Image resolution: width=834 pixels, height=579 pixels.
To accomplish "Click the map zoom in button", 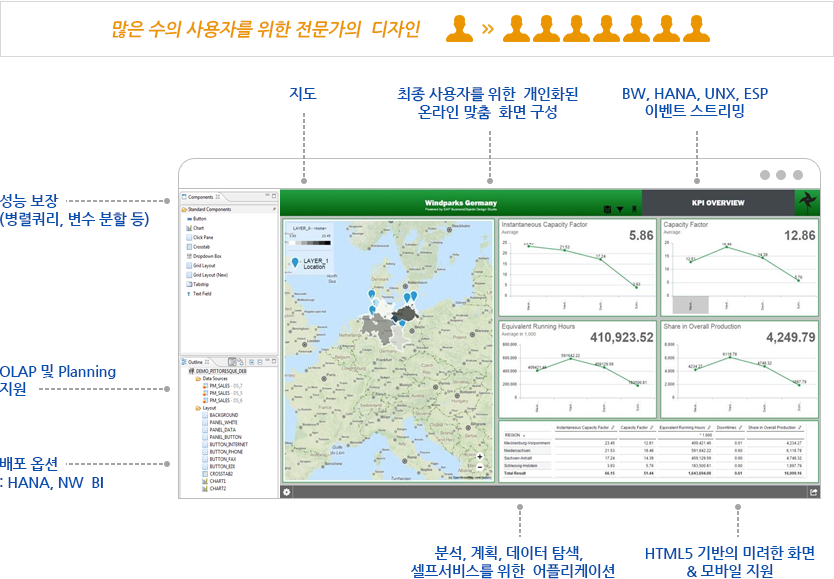I will click(x=480, y=456).
